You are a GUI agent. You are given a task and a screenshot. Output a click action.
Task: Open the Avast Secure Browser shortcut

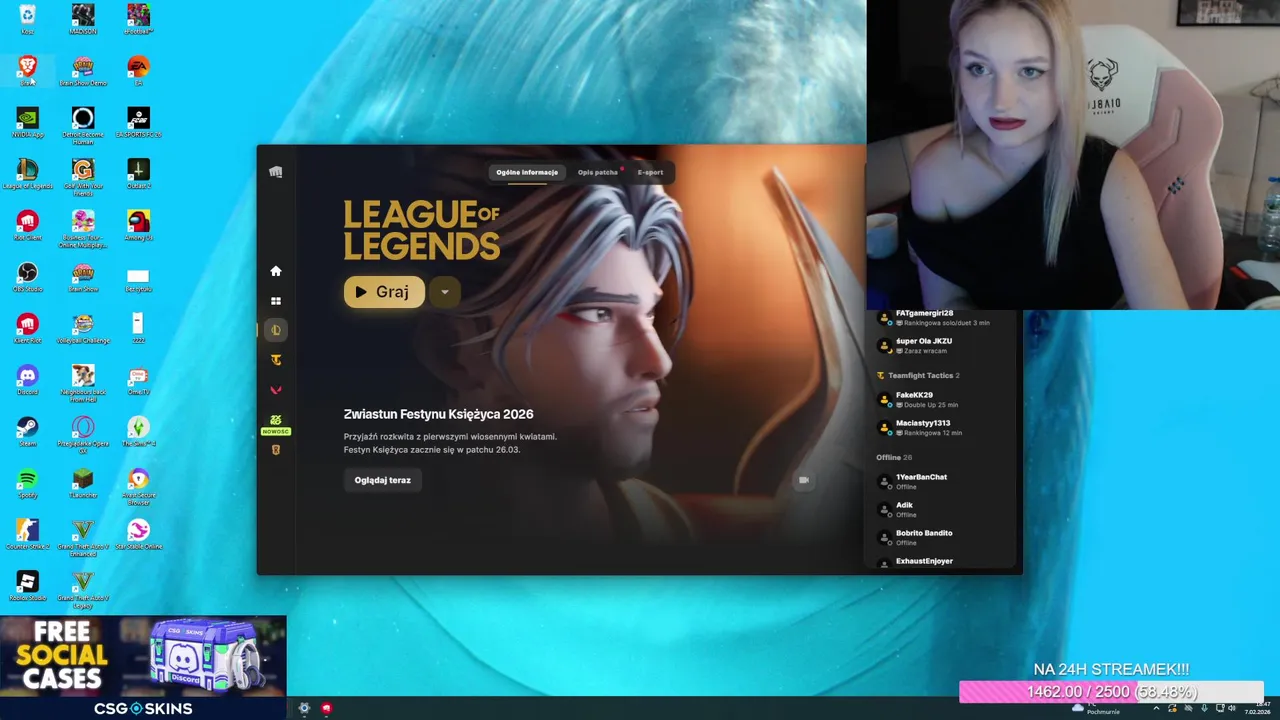[x=138, y=487]
